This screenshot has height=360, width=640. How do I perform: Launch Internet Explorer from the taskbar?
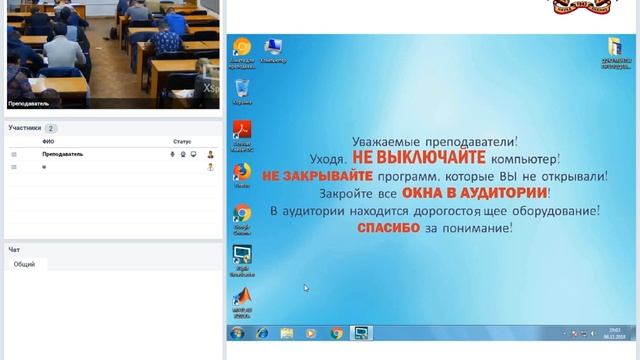(x=262, y=333)
